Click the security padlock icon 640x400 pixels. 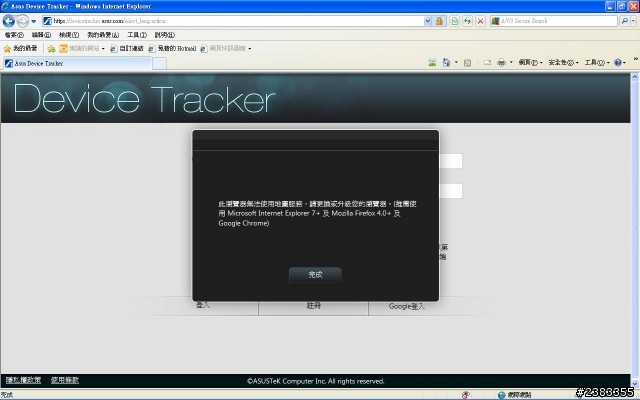[439, 21]
